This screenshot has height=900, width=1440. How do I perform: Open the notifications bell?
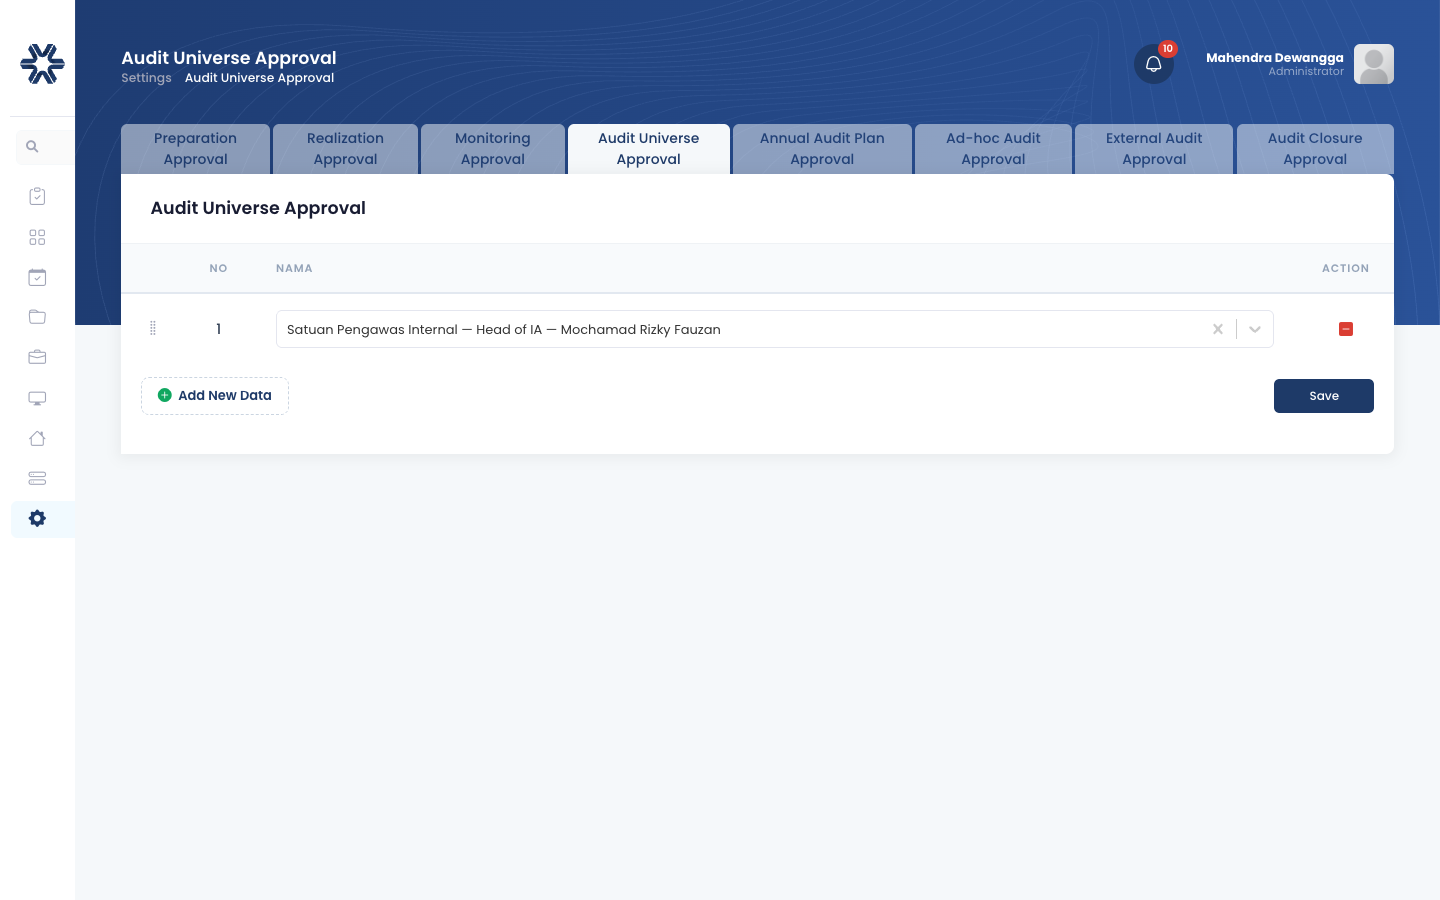[x=1154, y=64]
